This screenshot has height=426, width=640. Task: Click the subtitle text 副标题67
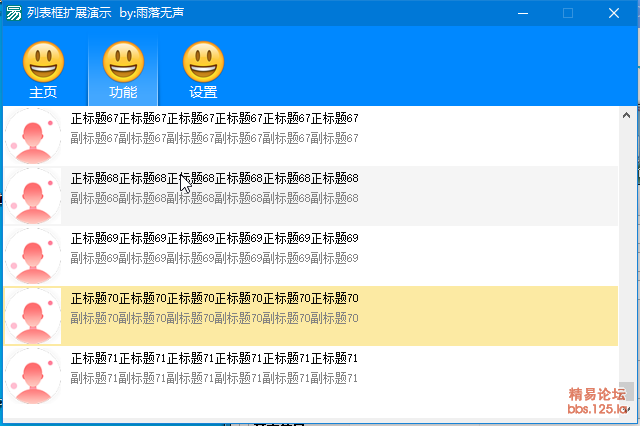(214, 138)
